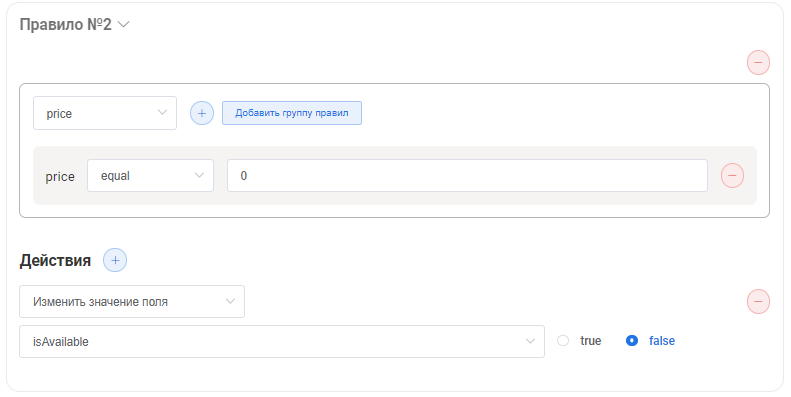Remove the rule group with top red minus

click(758, 63)
